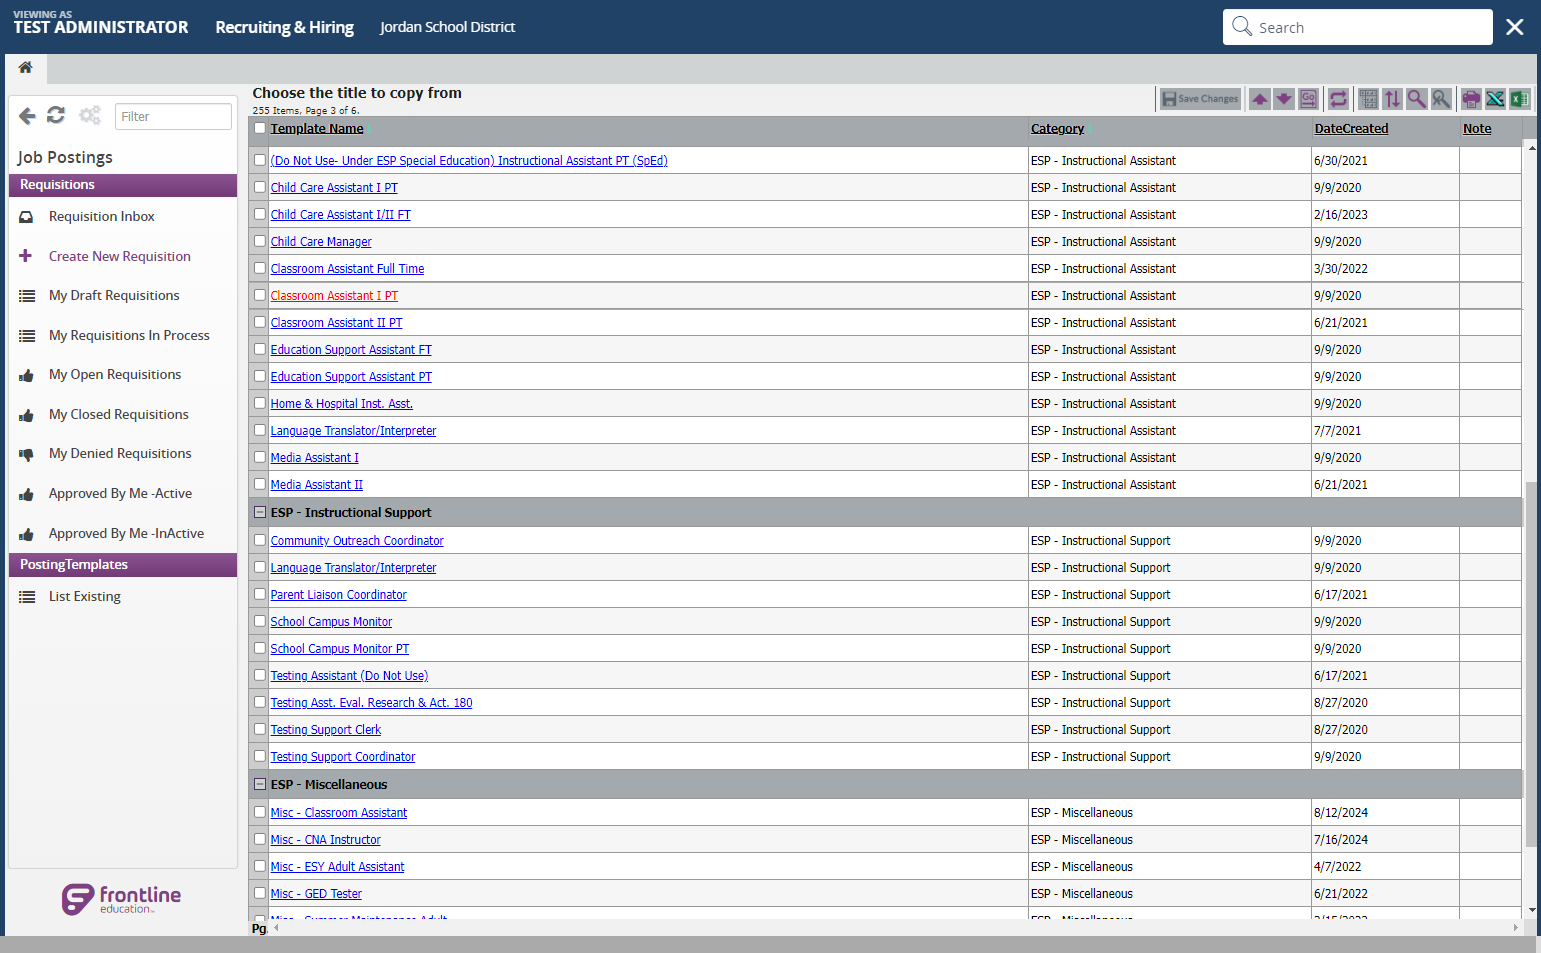Refresh the sidebar with the refresh icon
Screen dimensions: 1541x953
[x=56, y=116]
